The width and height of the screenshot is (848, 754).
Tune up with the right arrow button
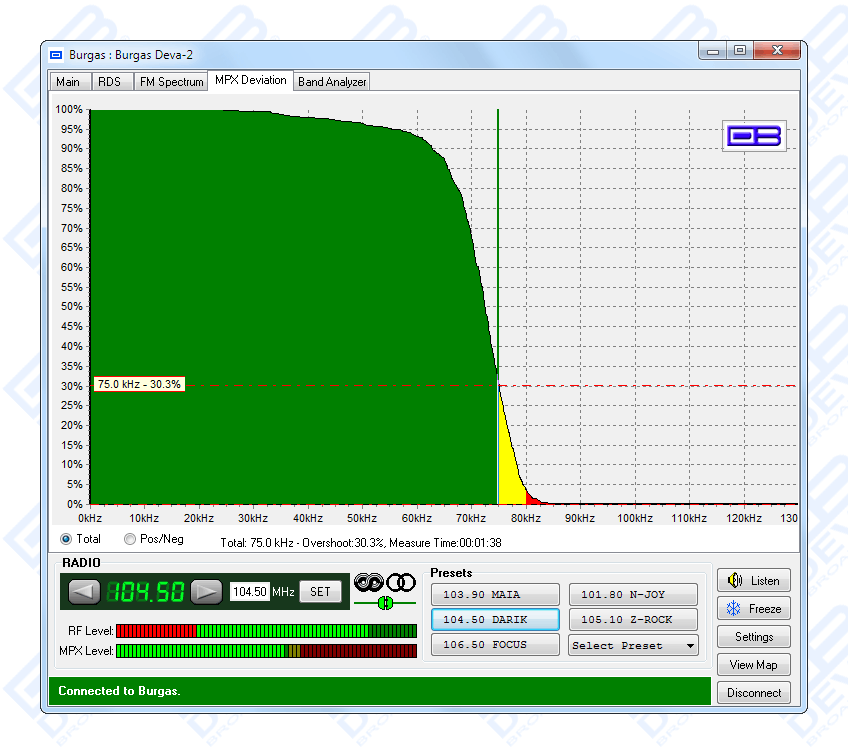coord(206,592)
